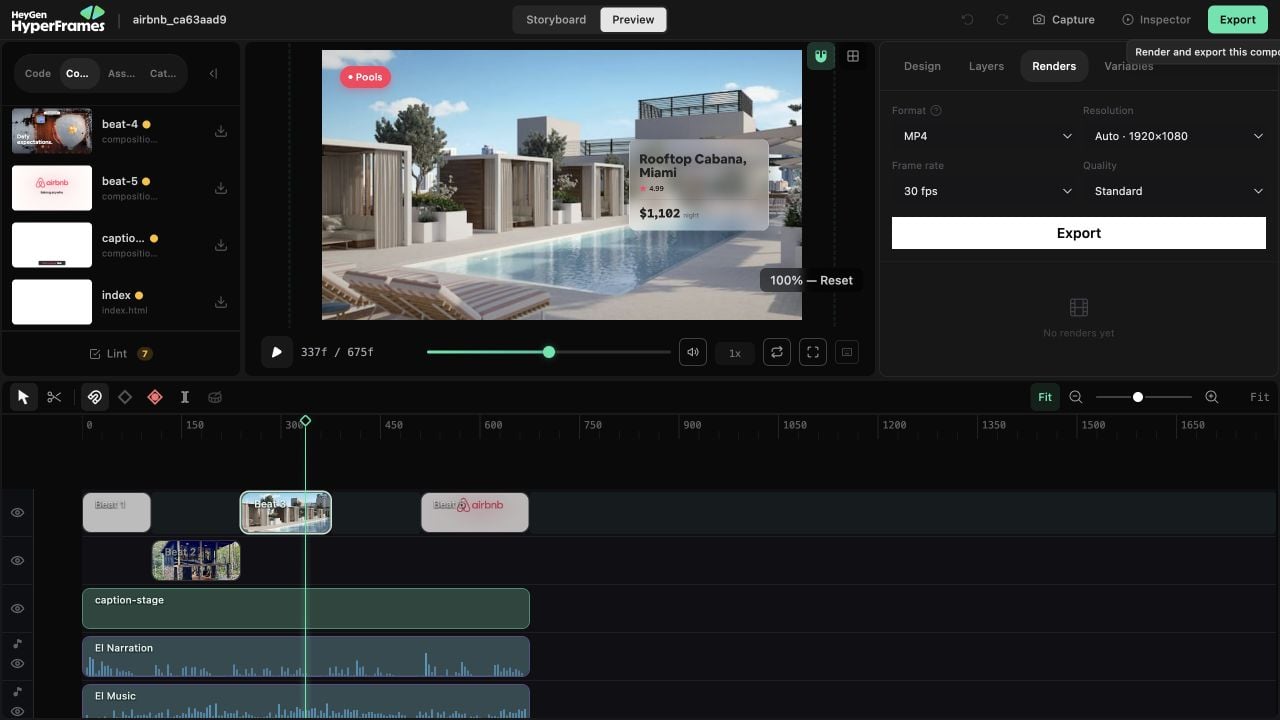Image resolution: width=1280 pixels, height=720 pixels.
Task: Open the Design tab
Action: [922, 66]
